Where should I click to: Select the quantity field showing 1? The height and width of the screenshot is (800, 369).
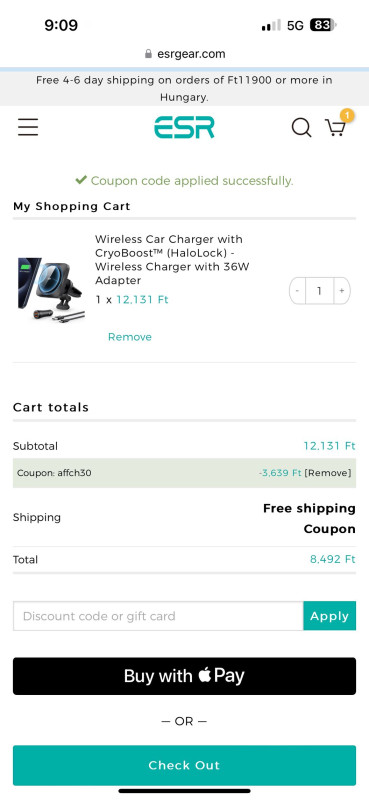pos(319,291)
